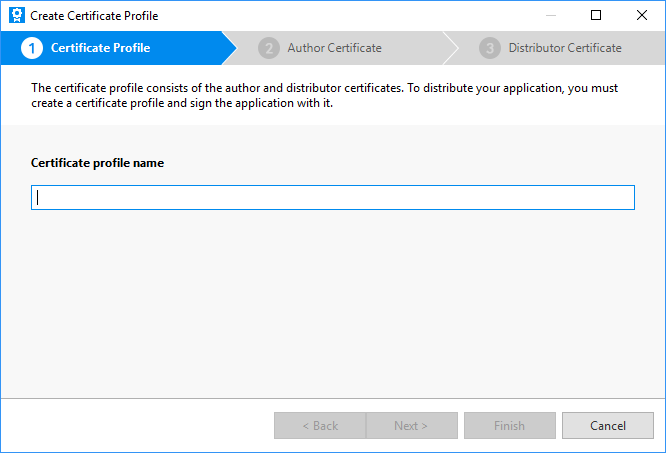Click the step 3 number circle
Viewport: 666px width, 453px height.
pos(489,48)
